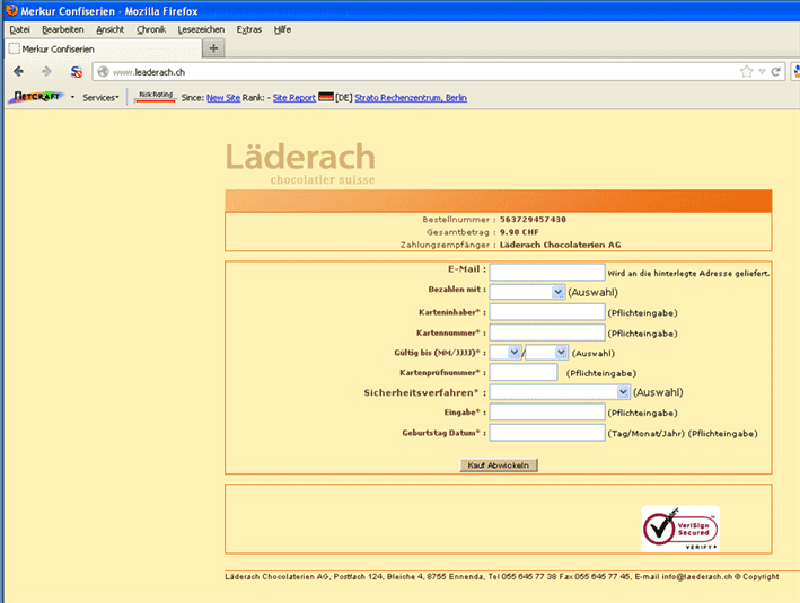
Task: Click the Gesamtbetrag label
Action: [x=461, y=232]
